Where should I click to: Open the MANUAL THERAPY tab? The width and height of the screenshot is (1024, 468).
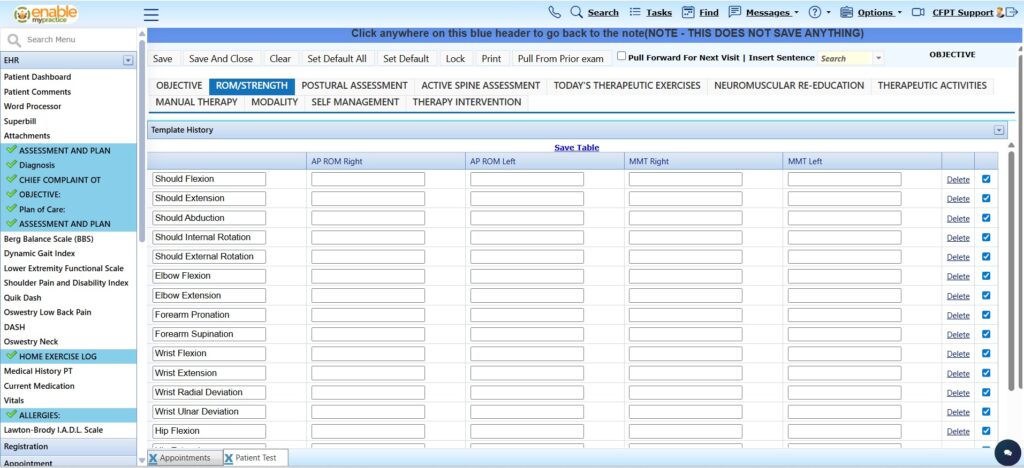pyautogui.click(x=197, y=102)
